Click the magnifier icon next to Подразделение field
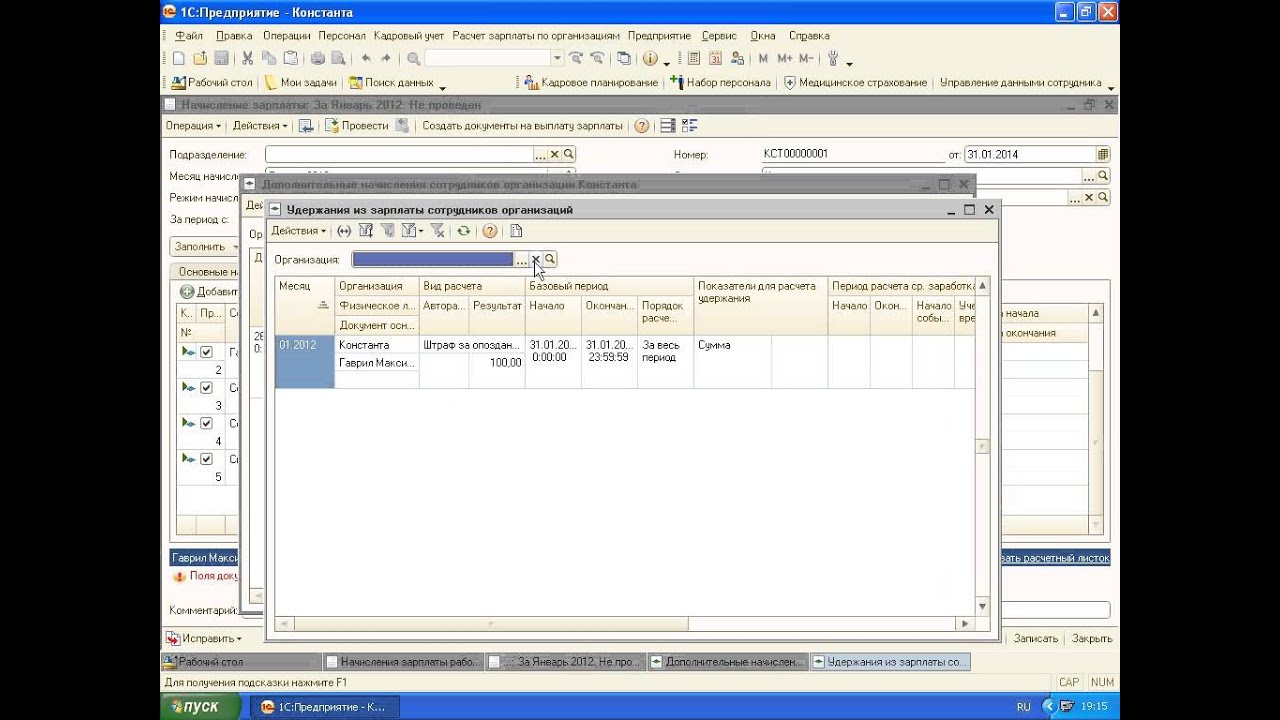The height and width of the screenshot is (720, 1280). 569,155
